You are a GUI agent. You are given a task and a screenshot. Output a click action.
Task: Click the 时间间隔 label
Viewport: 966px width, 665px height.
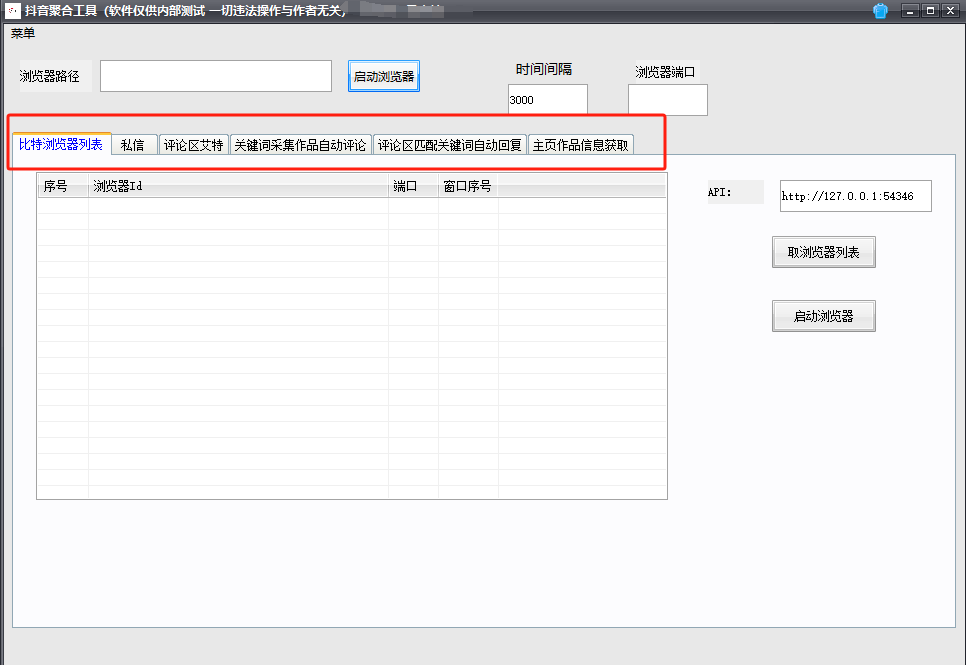coord(543,69)
